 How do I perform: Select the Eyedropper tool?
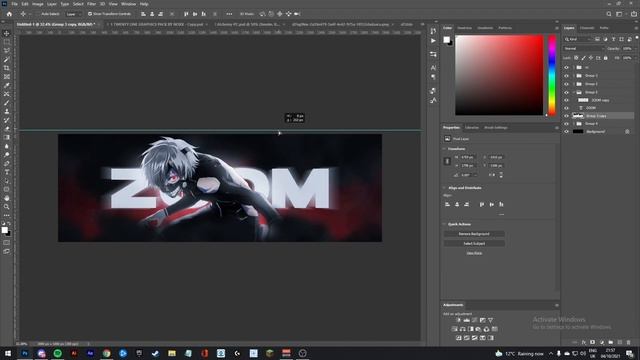point(7,85)
